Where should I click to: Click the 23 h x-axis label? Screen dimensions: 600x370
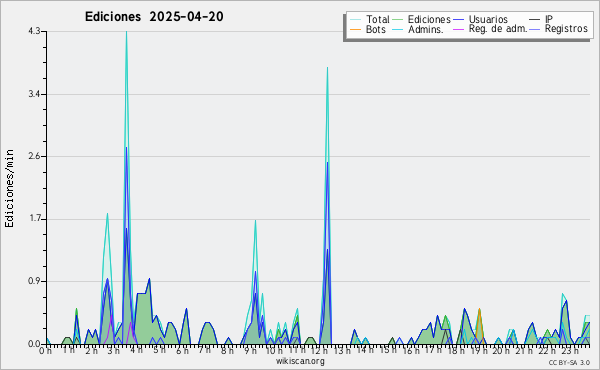coord(570,351)
